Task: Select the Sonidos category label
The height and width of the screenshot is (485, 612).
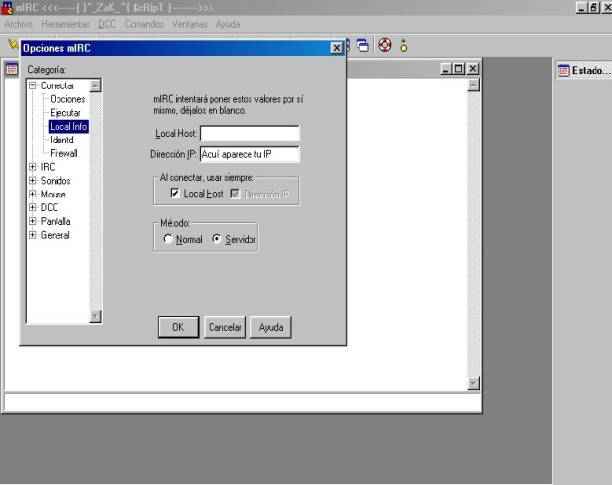Action: click(55, 181)
